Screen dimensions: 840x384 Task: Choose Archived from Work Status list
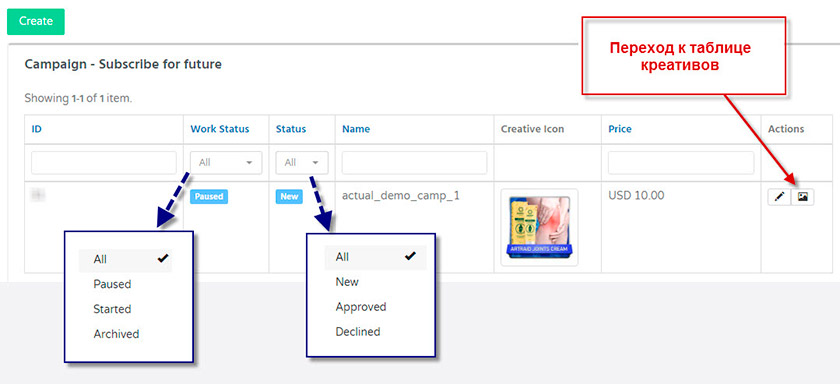point(116,334)
